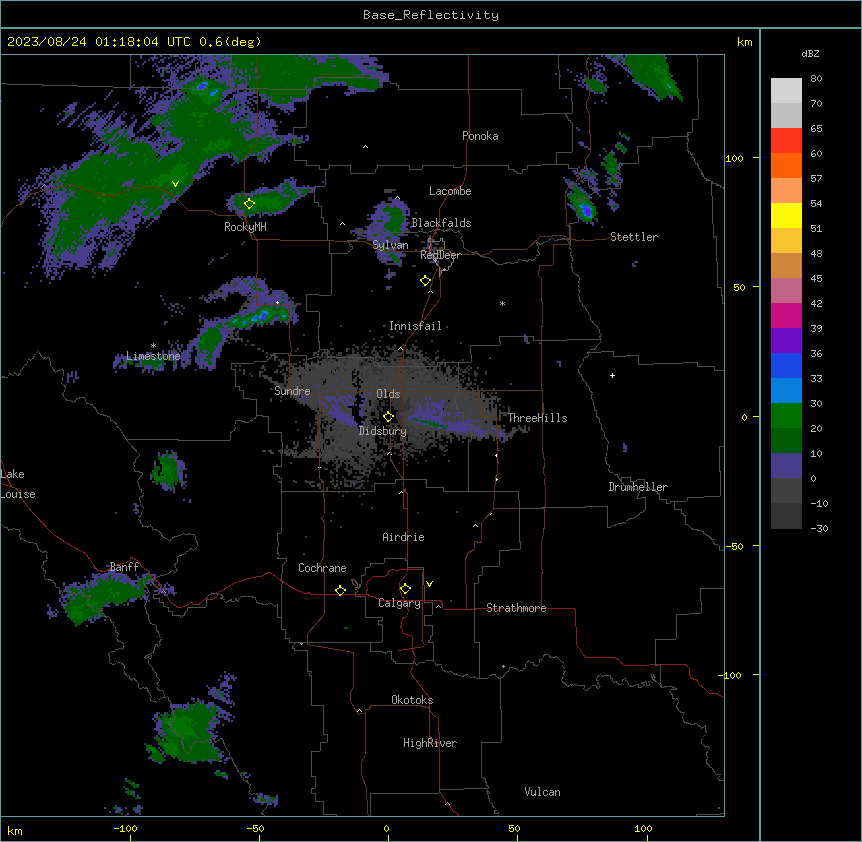Click the asterisk marker above Limestone label
This screenshot has height=842, width=862.
coord(153,346)
